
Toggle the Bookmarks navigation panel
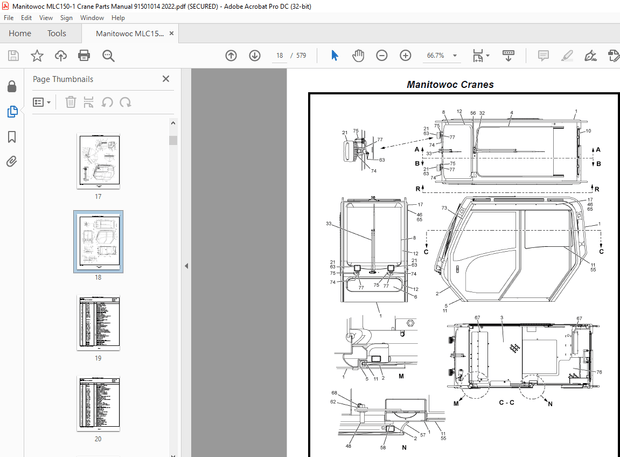pos(12,136)
